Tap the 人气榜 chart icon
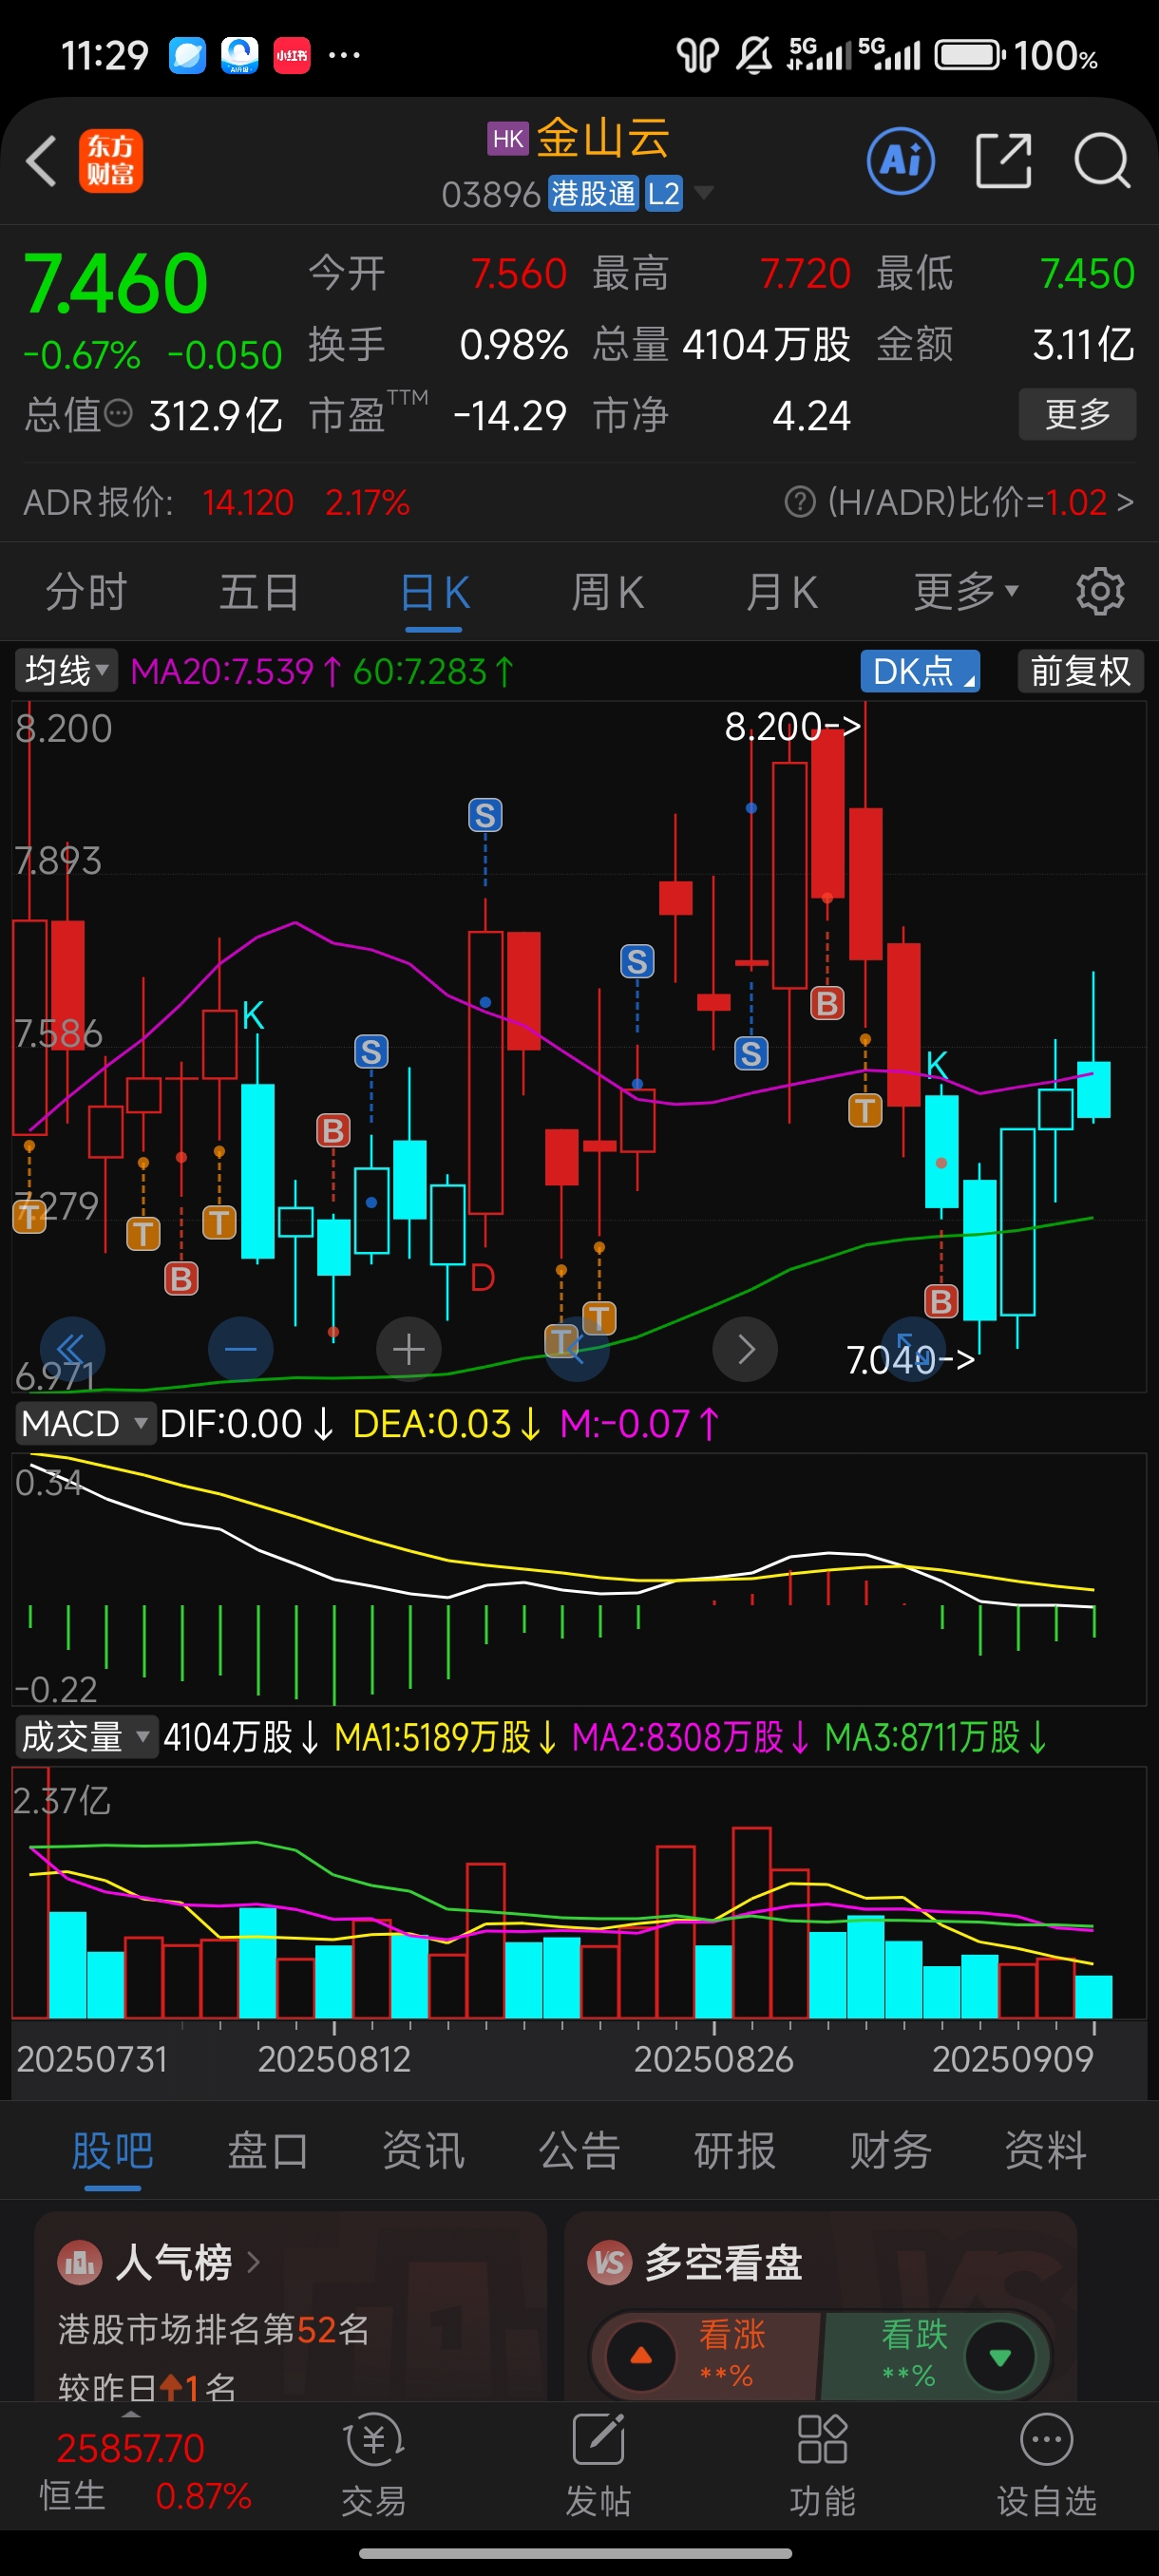The image size is (1159, 2576). click(79, 2262)
